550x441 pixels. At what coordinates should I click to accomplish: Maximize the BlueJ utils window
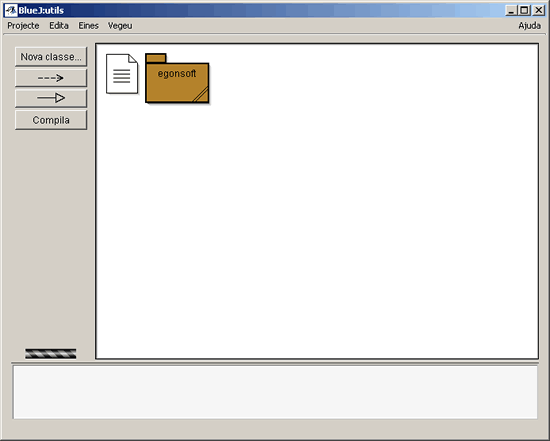coord(524,11)
